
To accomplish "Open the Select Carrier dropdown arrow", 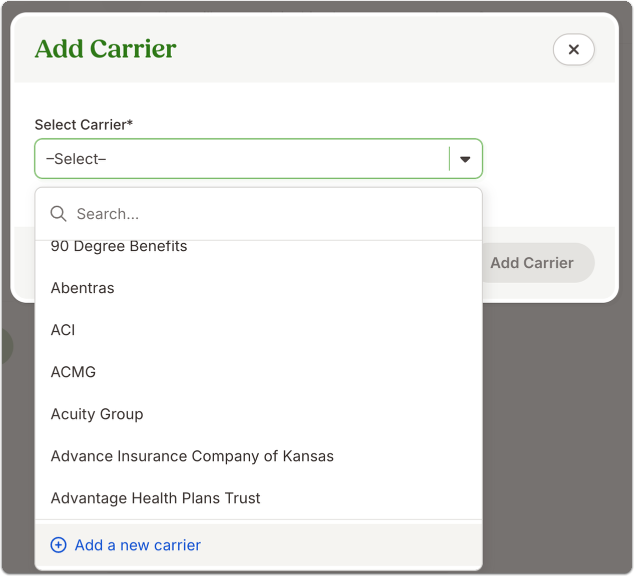I will pyautogui.click(x=465, y=159).
